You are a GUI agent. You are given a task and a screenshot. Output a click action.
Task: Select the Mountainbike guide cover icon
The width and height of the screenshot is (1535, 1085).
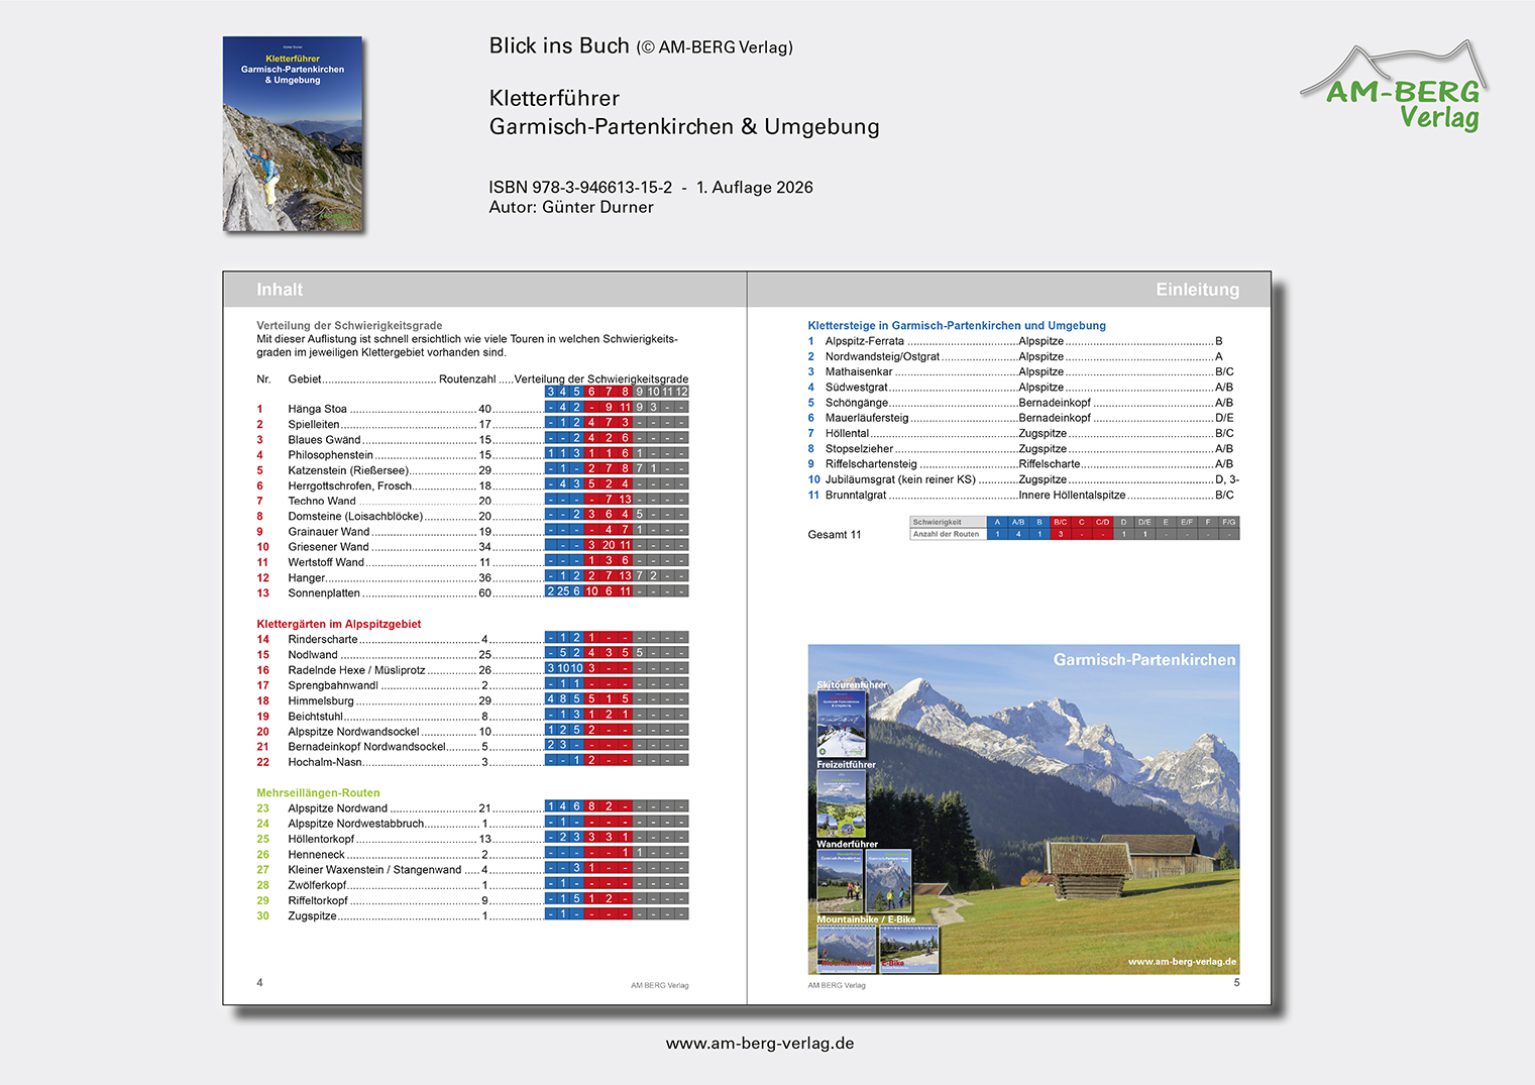[x=844, y=947]
